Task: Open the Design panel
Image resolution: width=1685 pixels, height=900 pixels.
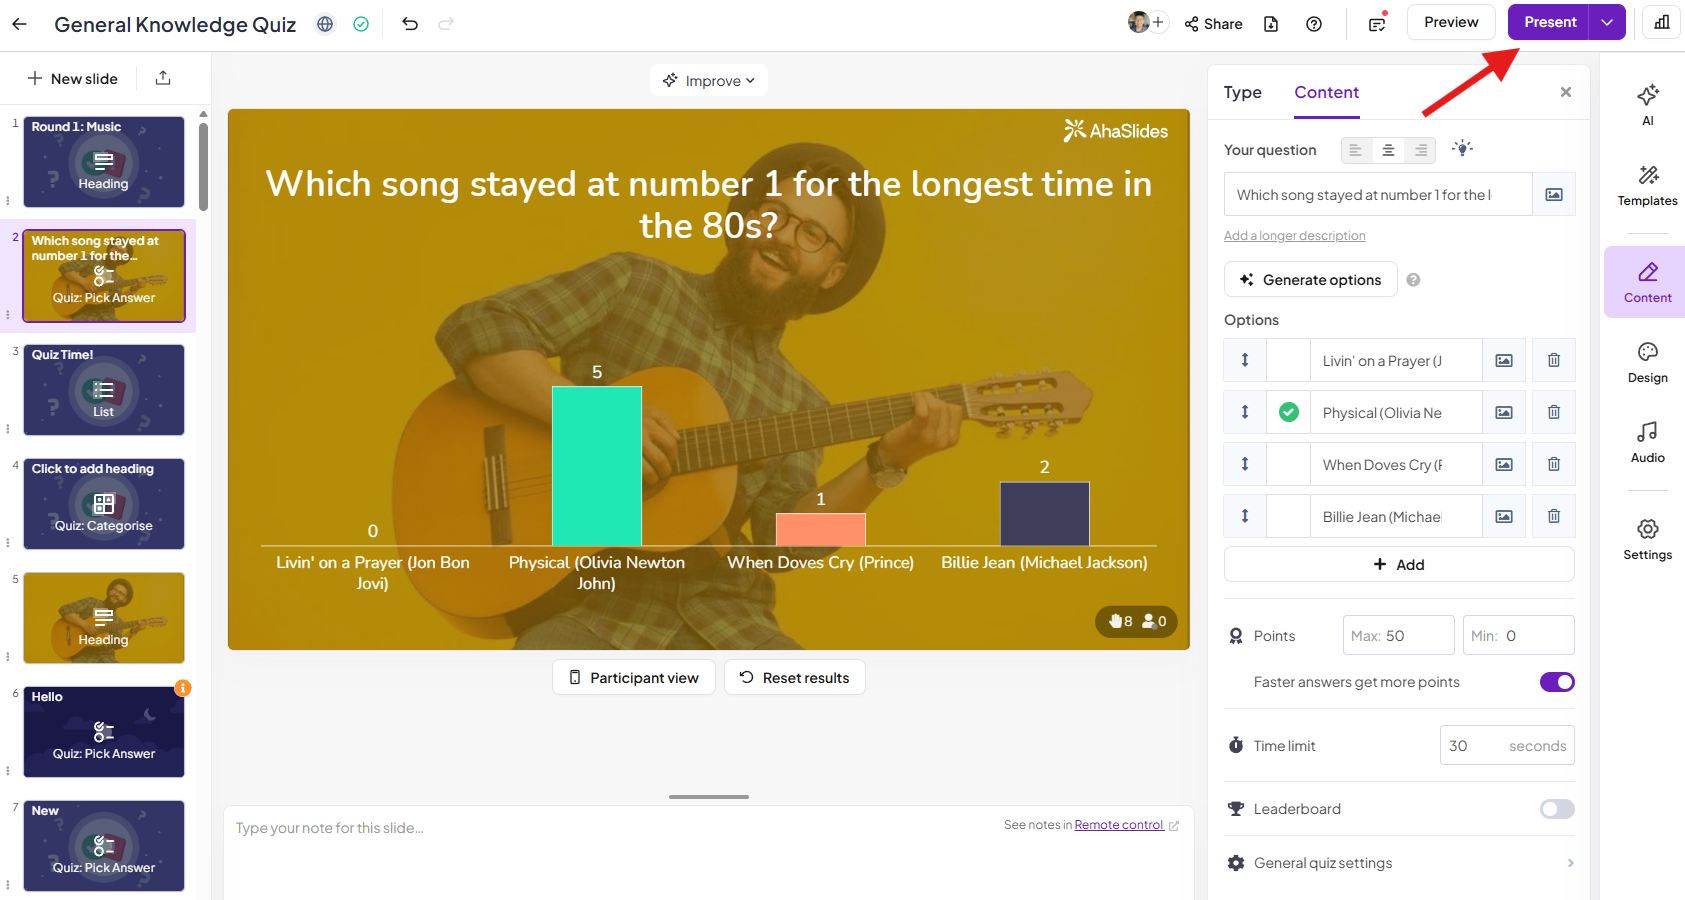Action: [x=1647, y=362]
